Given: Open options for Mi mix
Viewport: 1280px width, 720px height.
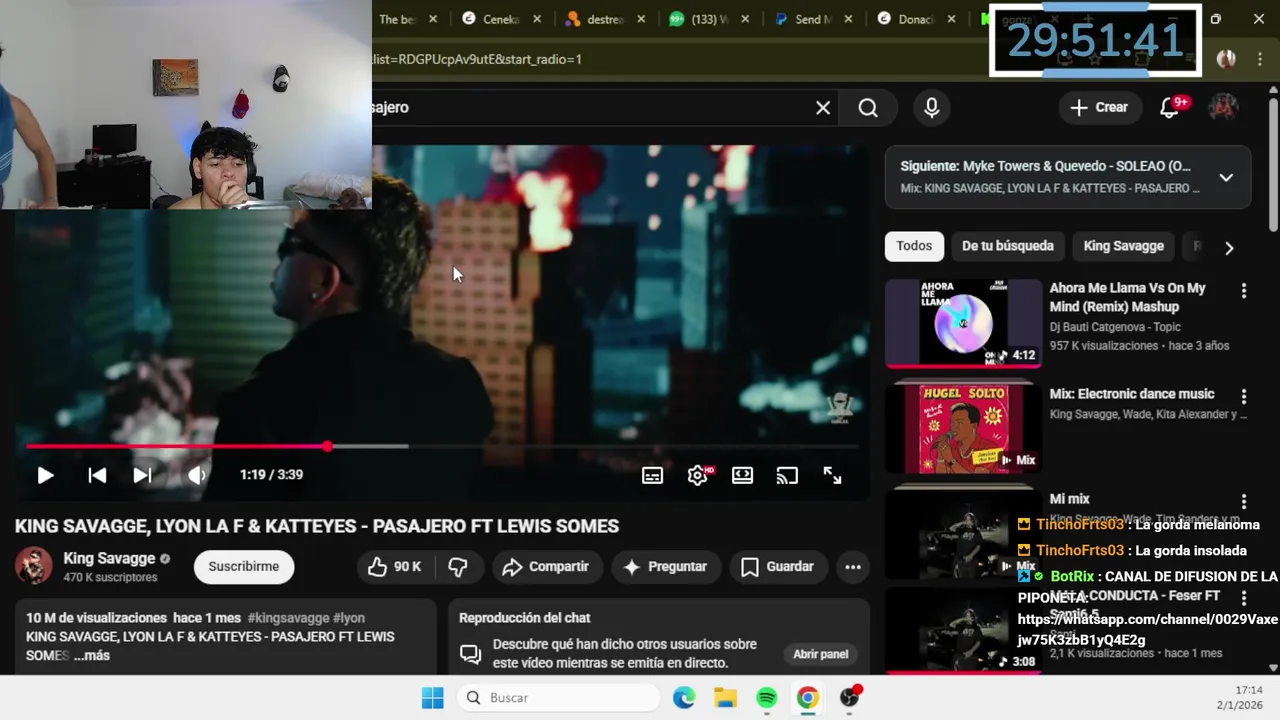Looking at the screenshot, I should pos(1244,502).
